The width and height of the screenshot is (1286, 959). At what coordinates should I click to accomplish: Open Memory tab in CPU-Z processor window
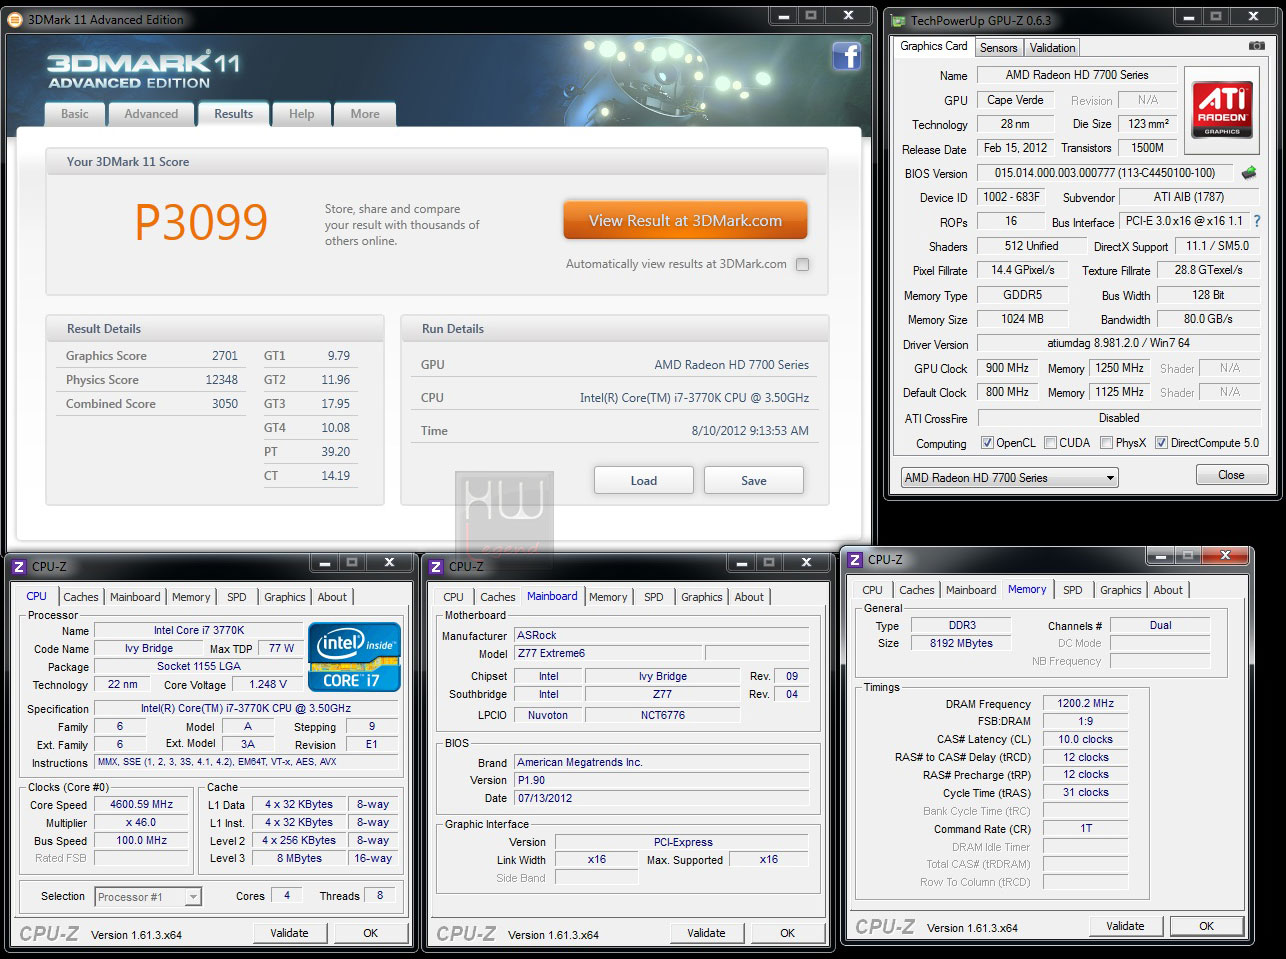pyautogui.click(x=191, y=597)
